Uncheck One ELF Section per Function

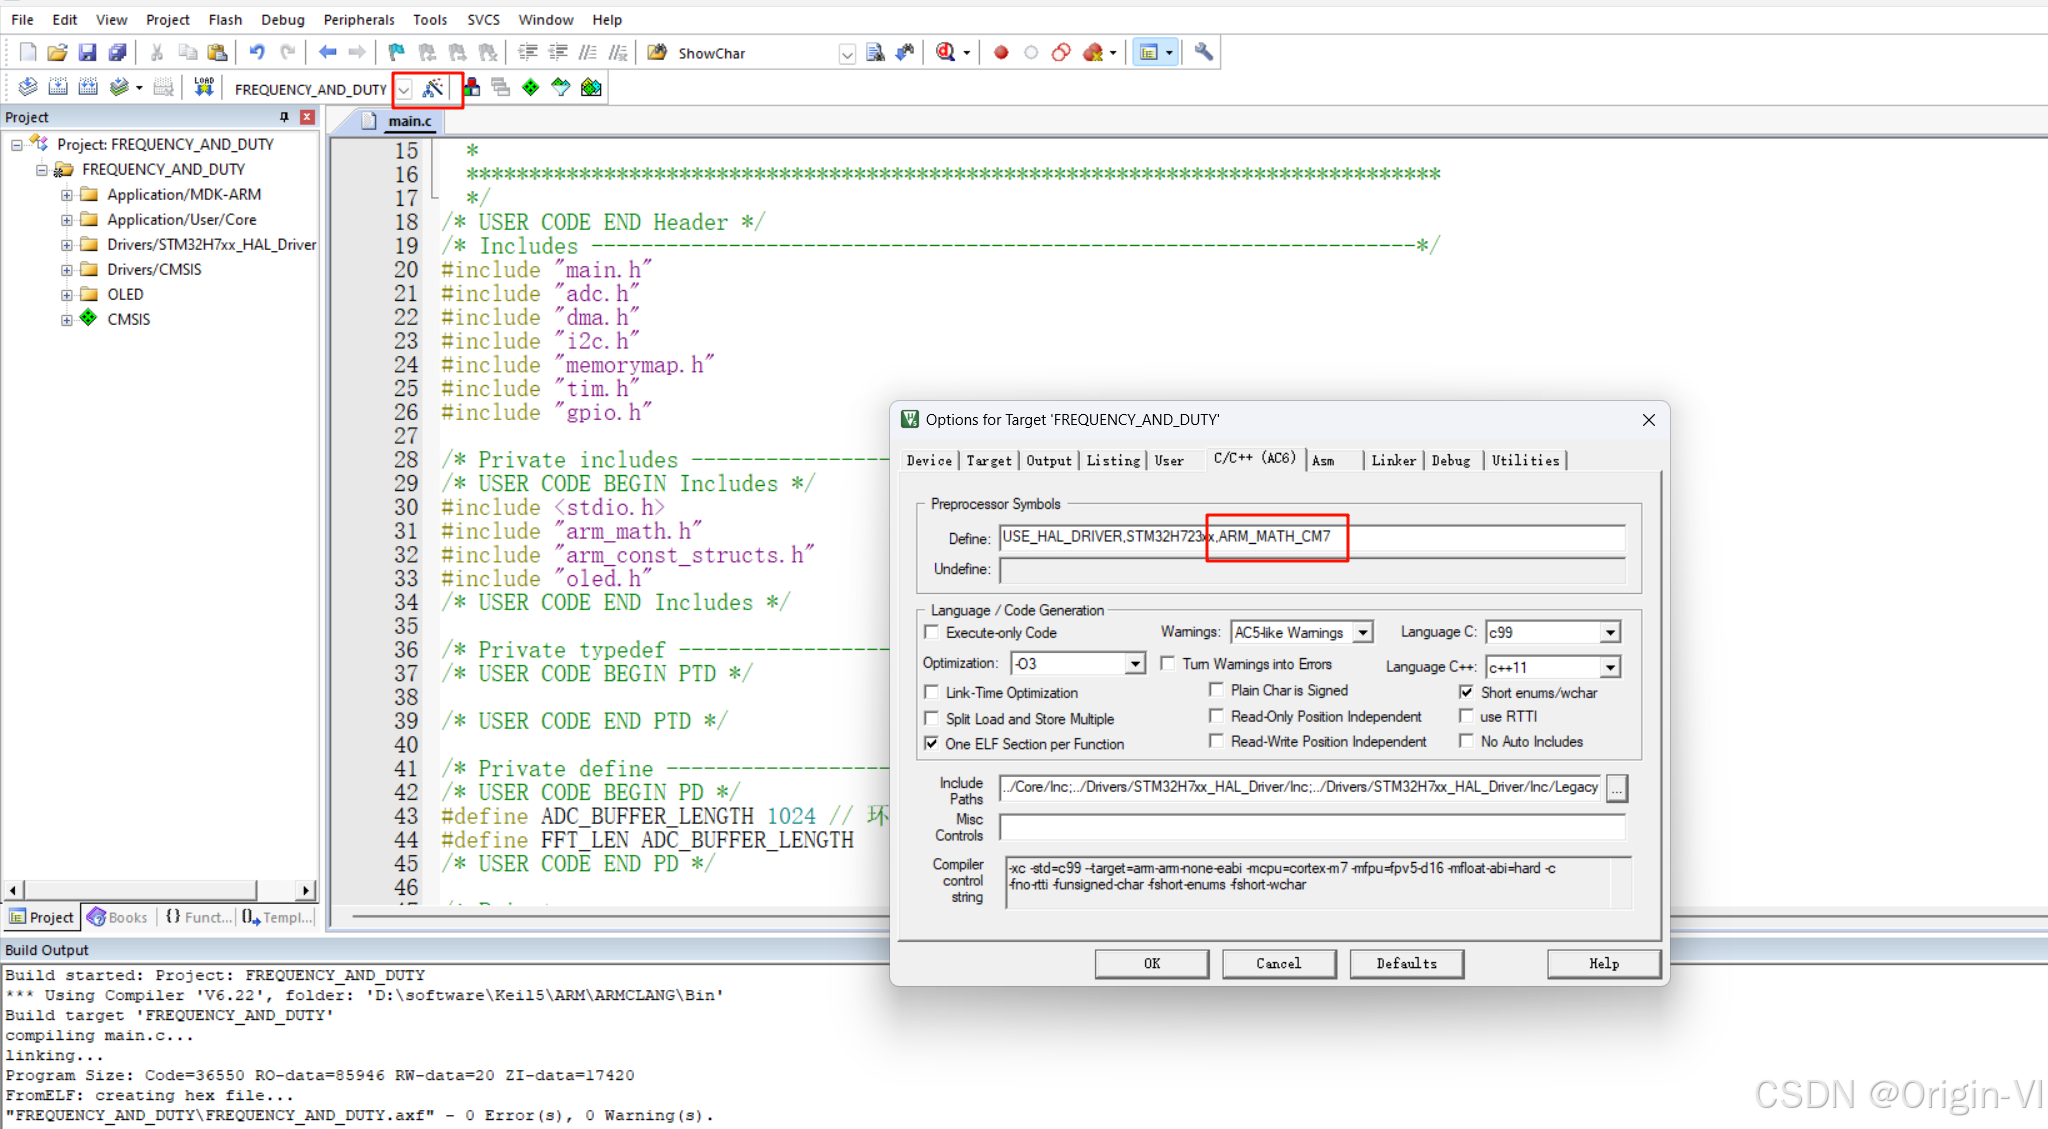point(932,744)
